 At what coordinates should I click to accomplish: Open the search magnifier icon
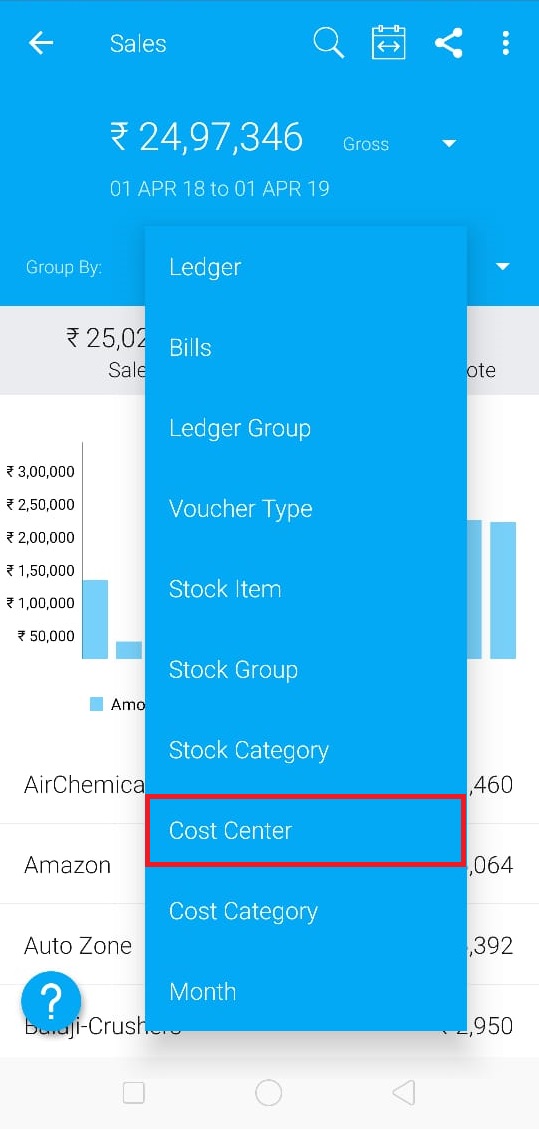pos(329,42)
